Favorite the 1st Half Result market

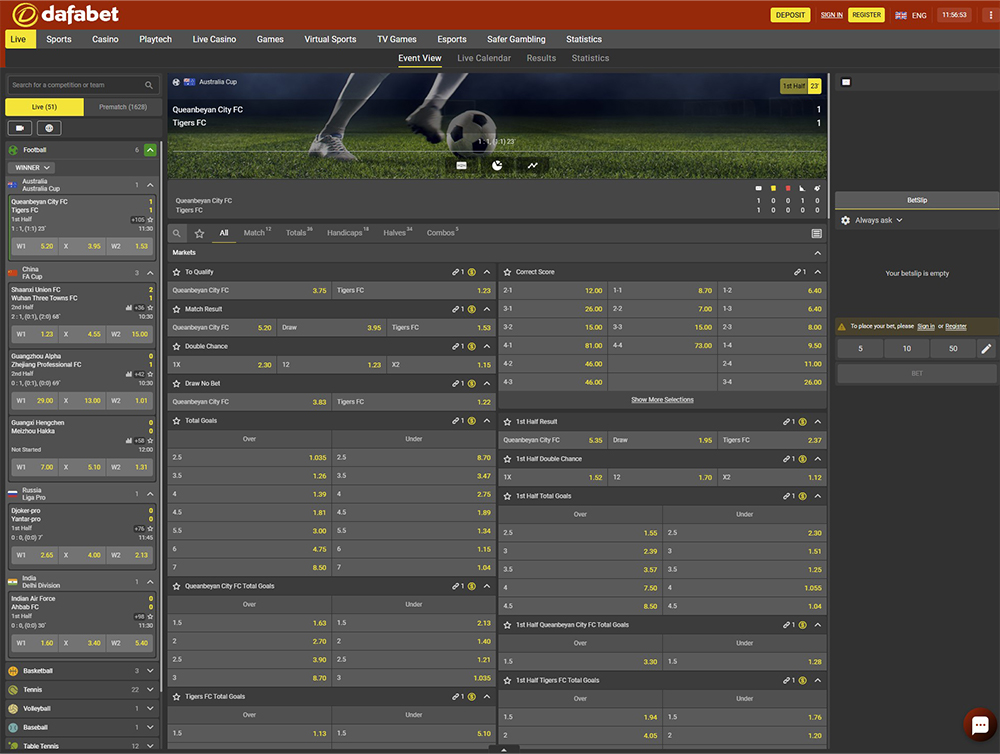coord(508,422)
